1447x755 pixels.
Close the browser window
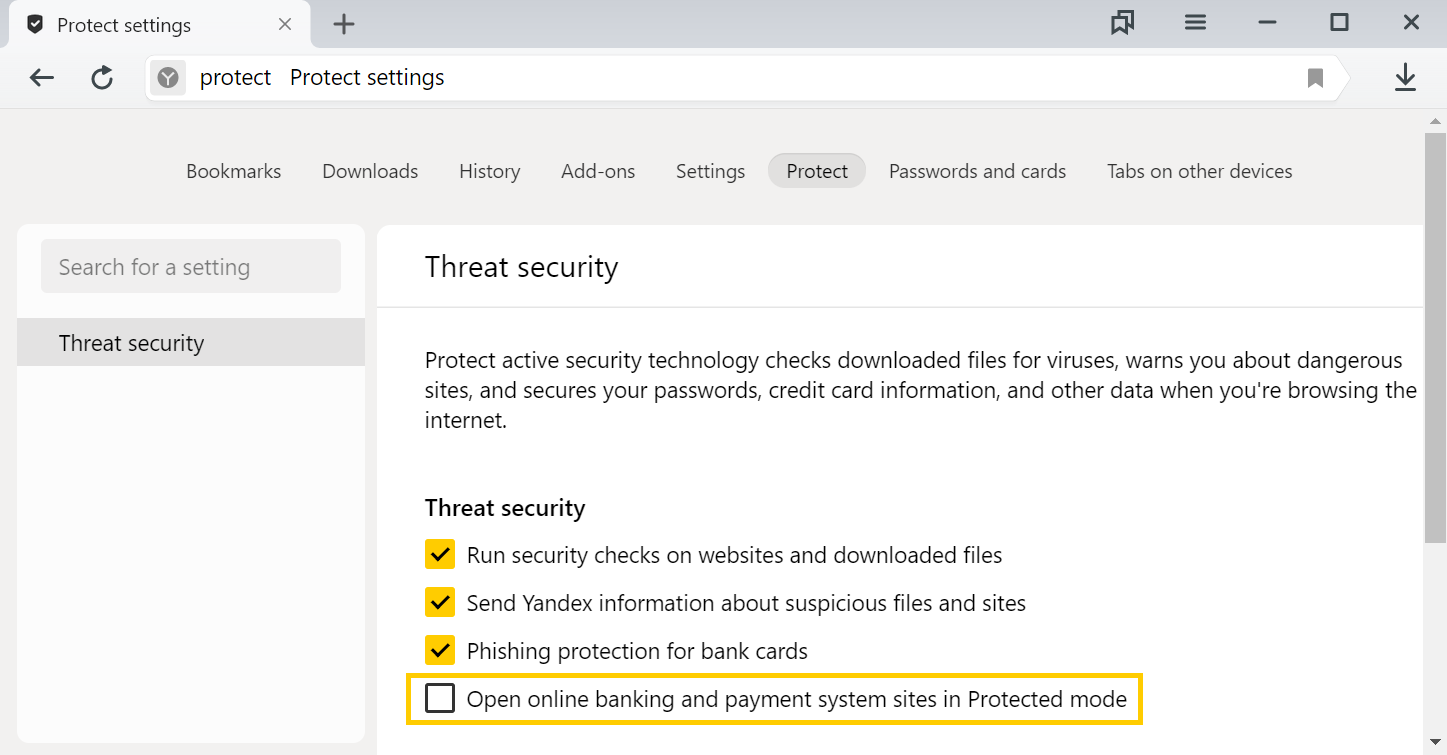tap(1411, 23)
